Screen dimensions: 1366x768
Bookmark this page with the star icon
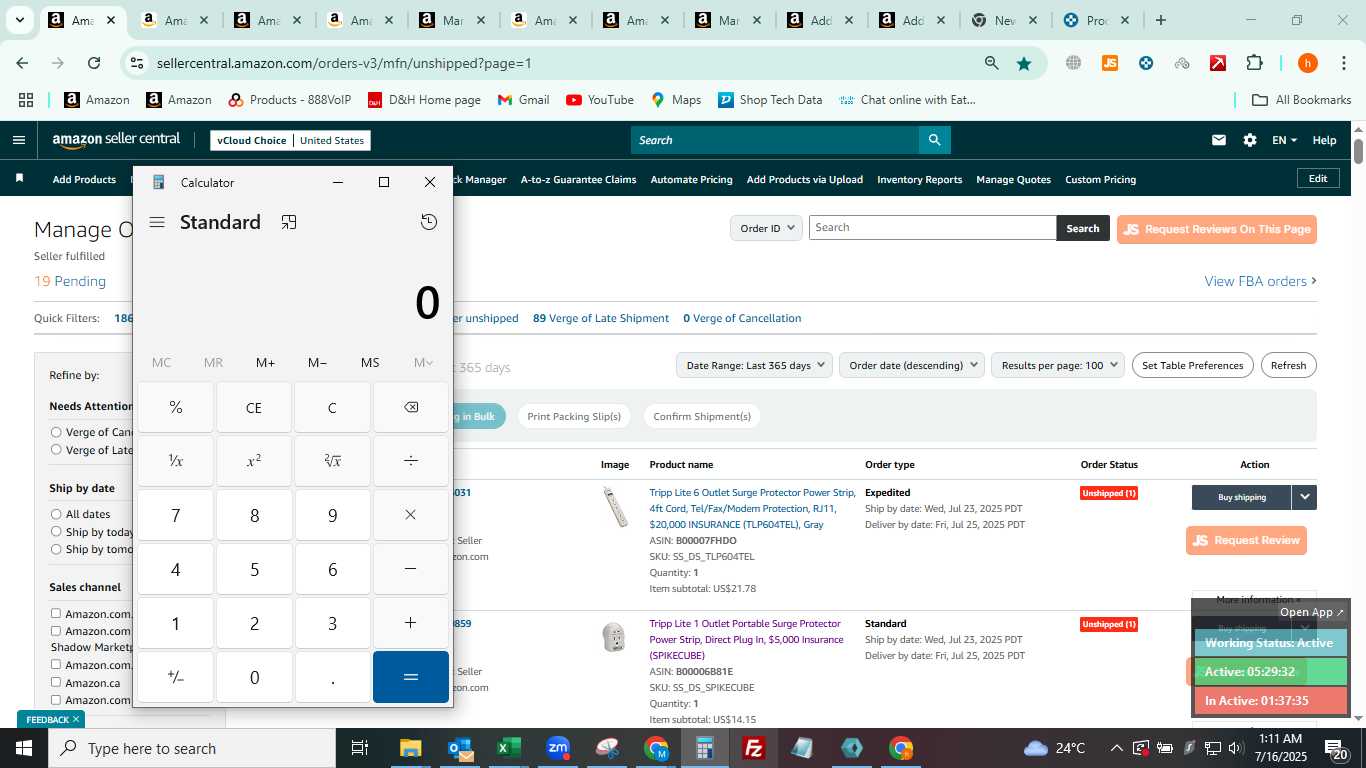pyautogui.click(x=1024, y=63)
